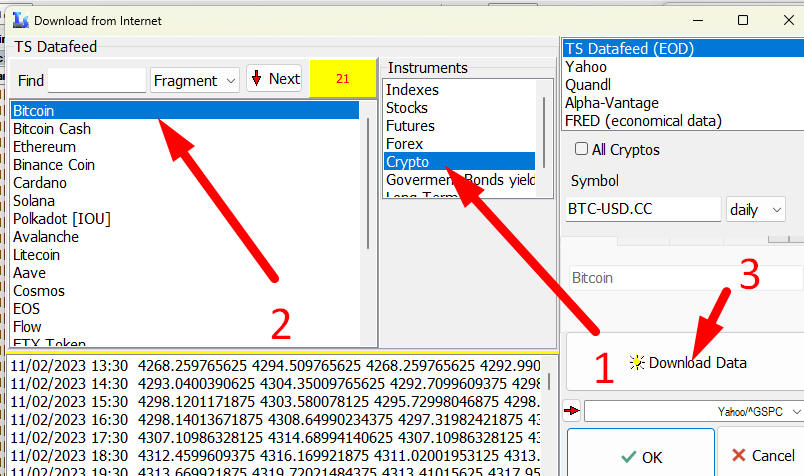This screenshot has width=804, height=476.
Task: Confirm with the green checkmark OK button
Action: (x=641, y=456)
